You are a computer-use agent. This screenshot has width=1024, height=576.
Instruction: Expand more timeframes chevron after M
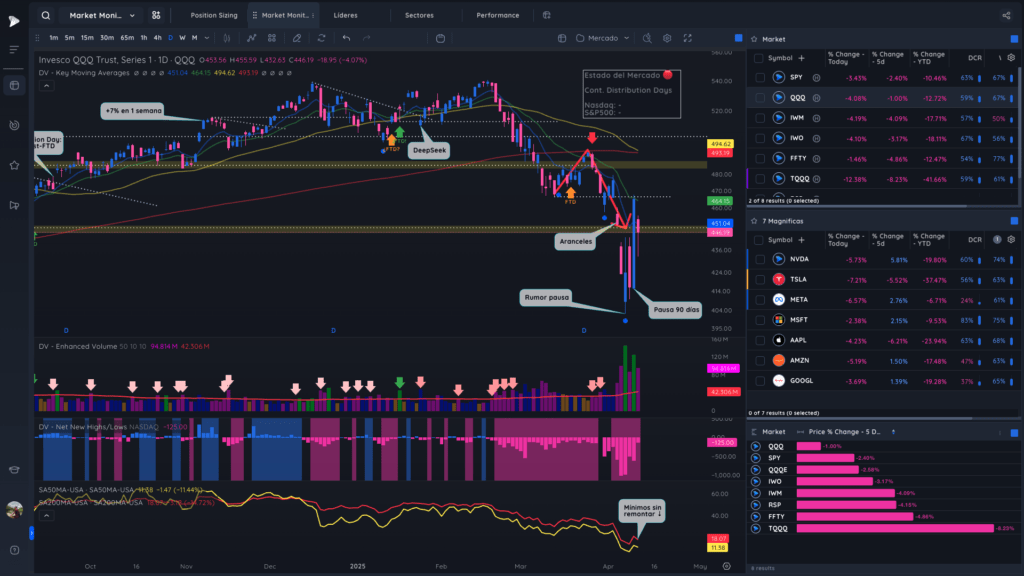point(207,38)
